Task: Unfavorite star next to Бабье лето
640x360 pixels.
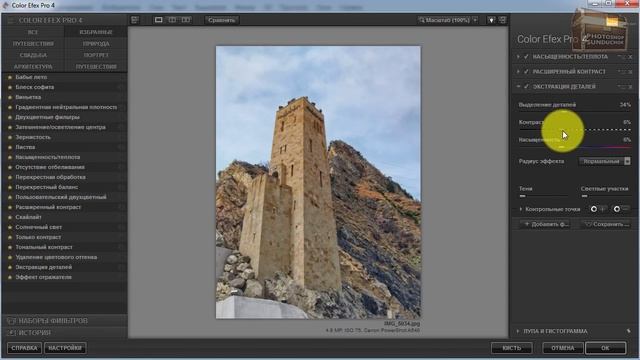Action: pos(10,77)
